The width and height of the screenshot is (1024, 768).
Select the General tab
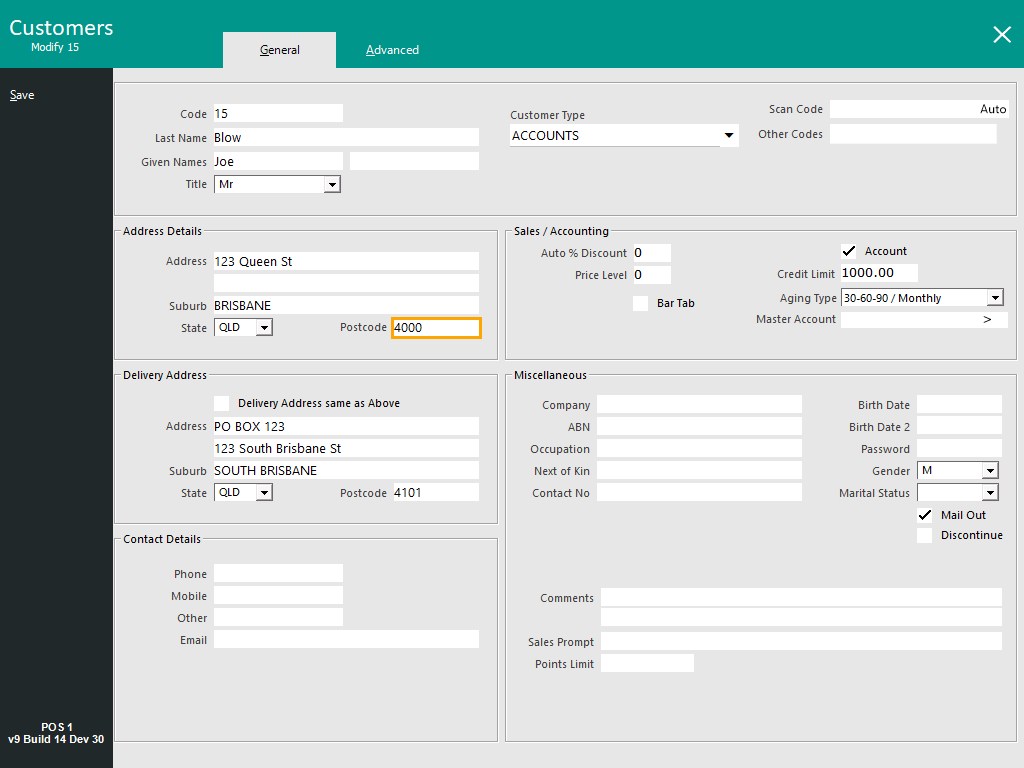(x=279, y=50)
